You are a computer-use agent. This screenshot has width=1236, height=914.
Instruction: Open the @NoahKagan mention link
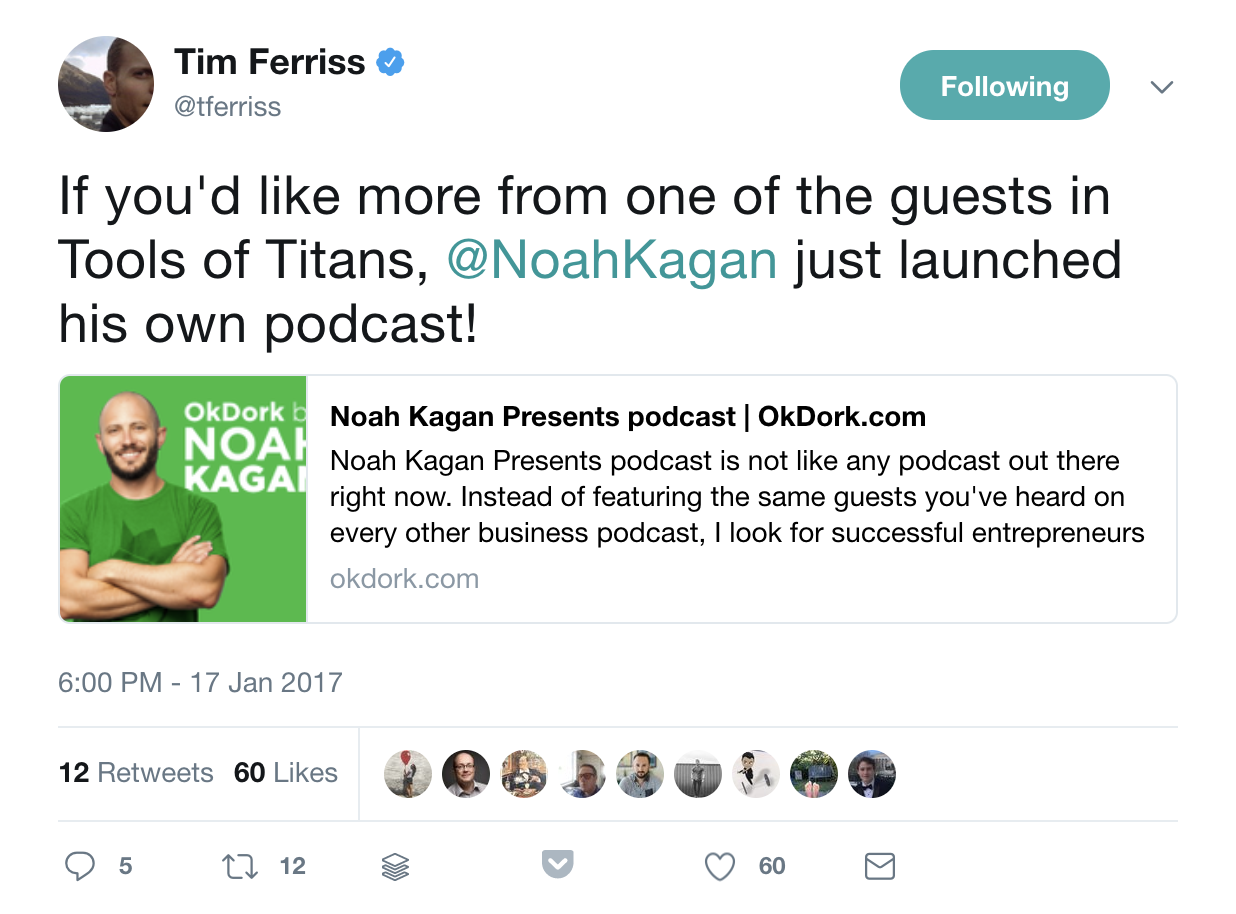pos(612,261)
